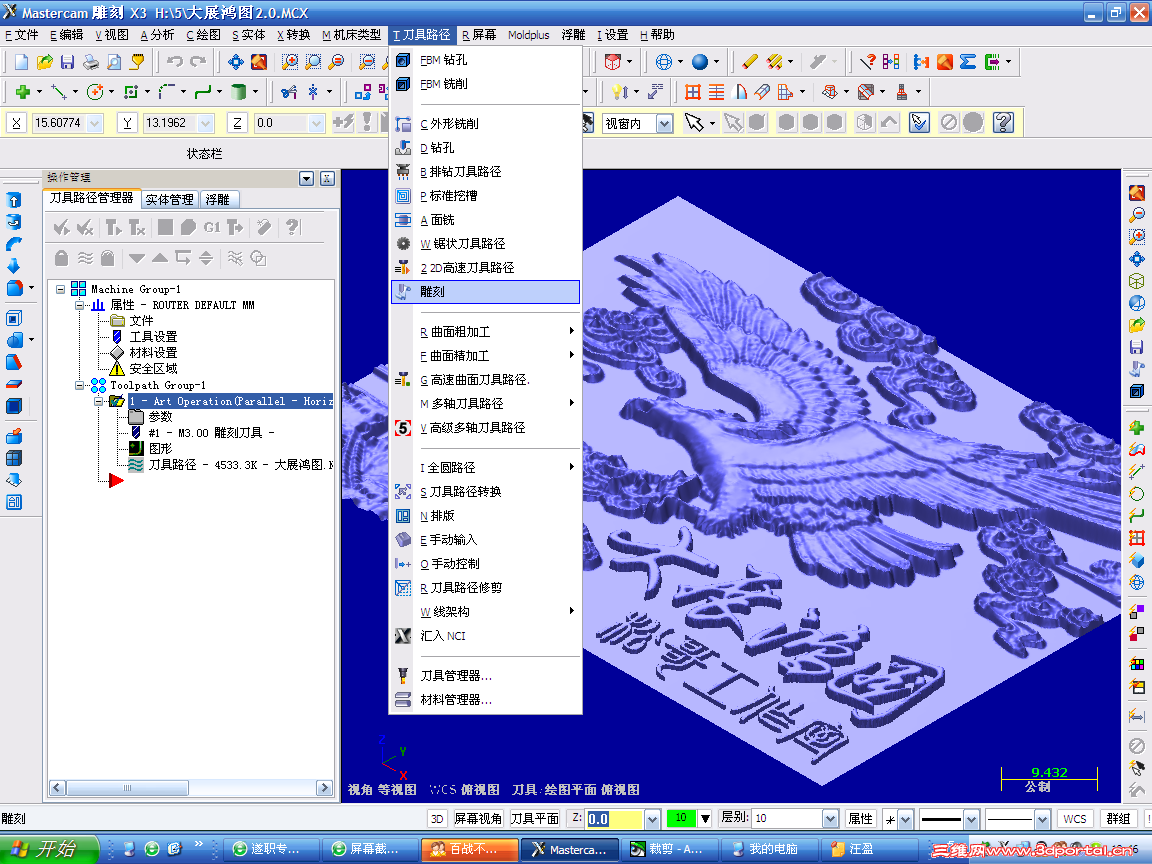1152x864 pixels.
Task: Collapse the 属性 ROUTER DEFAULT node
Action: click(79, 305)
